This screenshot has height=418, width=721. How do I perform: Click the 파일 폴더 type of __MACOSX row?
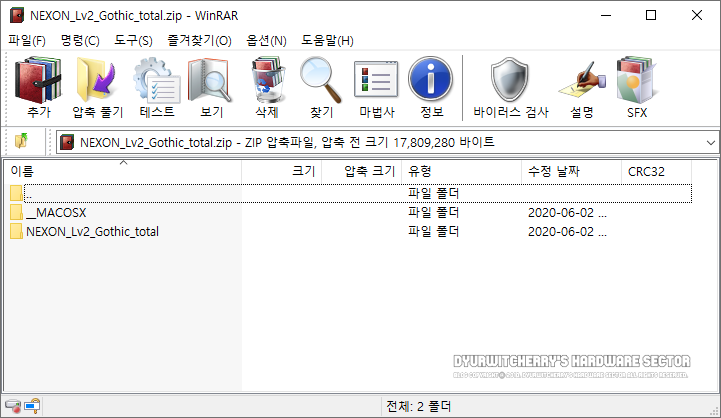point(434,212)
